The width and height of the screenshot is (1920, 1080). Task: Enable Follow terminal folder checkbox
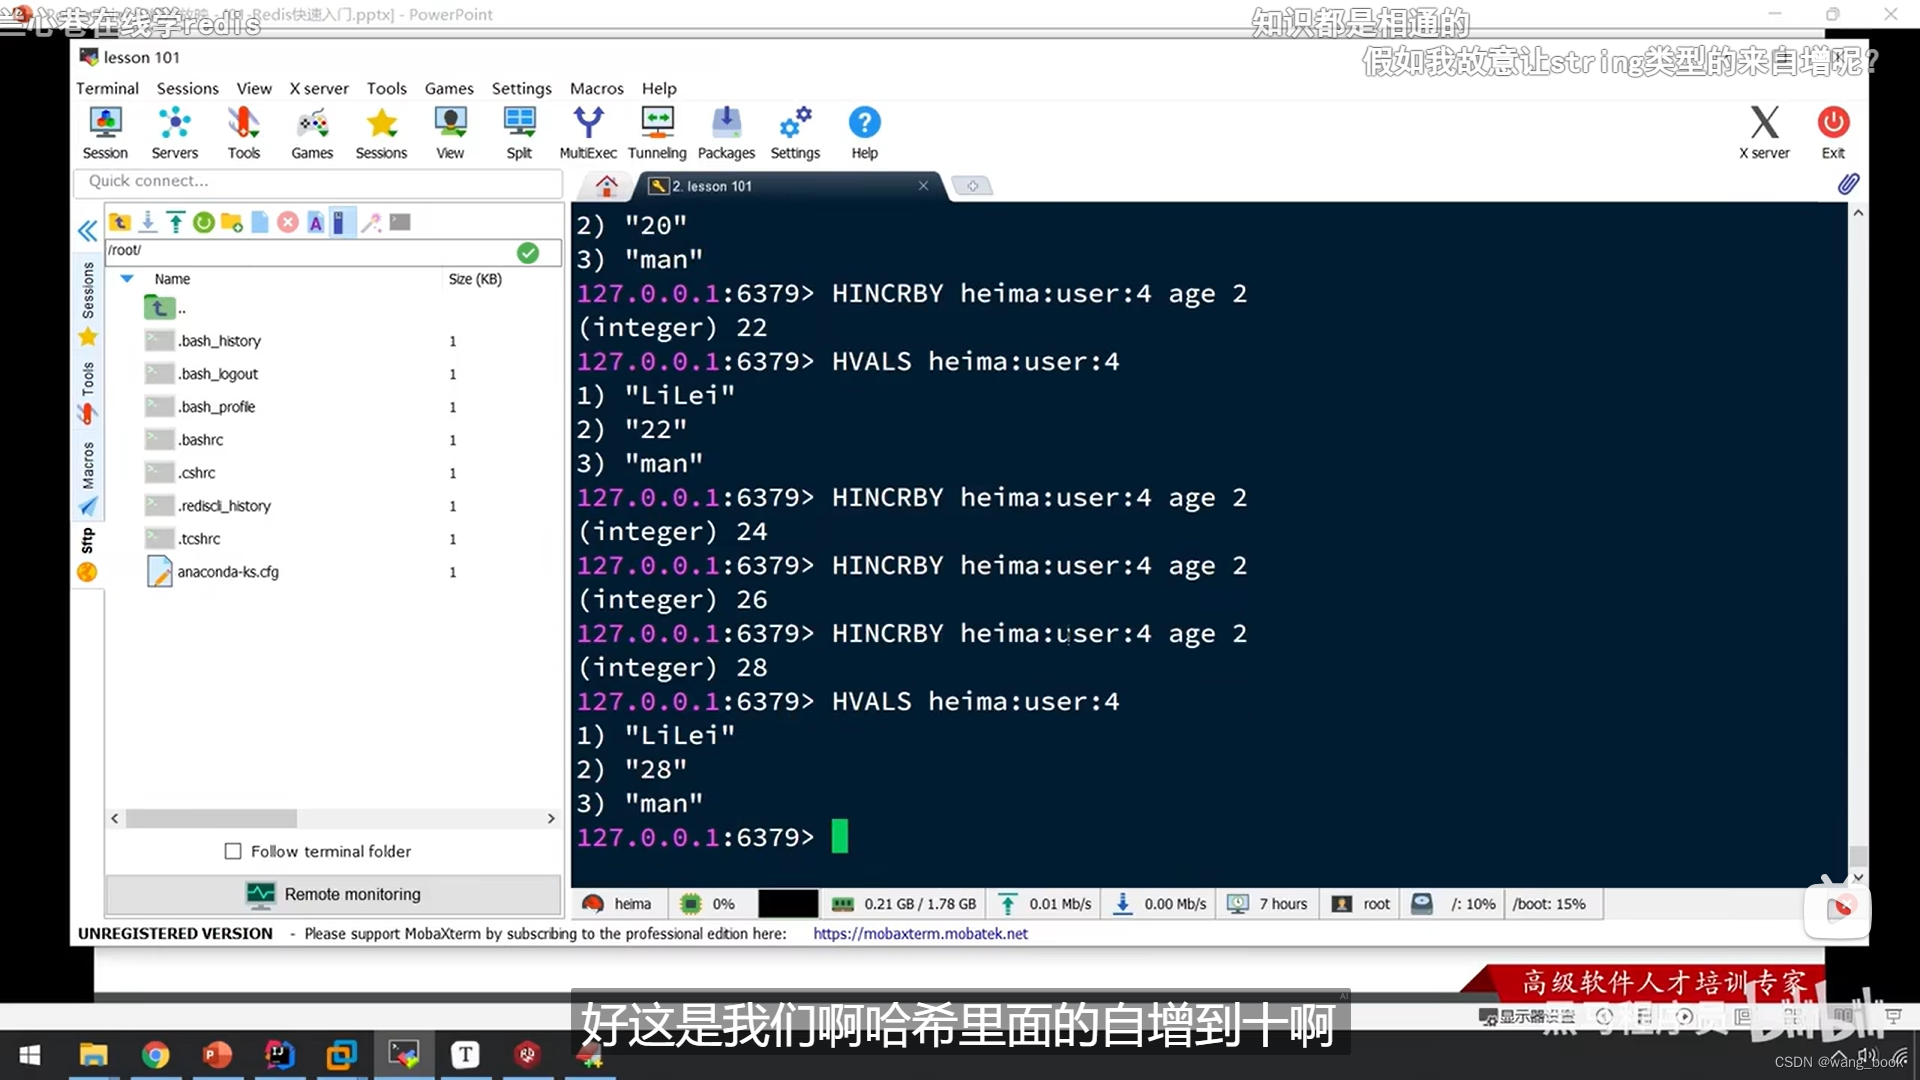tap(233, 851)
